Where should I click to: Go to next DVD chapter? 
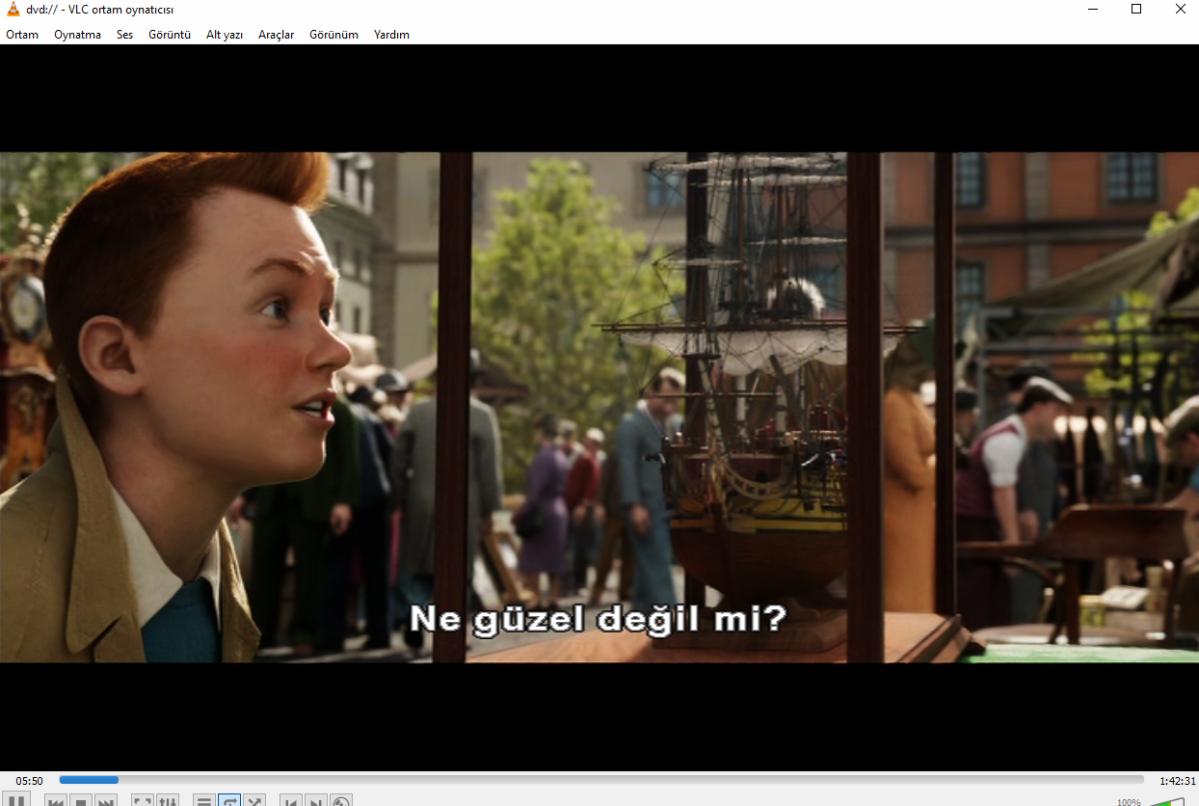click(x=316, y=801)
